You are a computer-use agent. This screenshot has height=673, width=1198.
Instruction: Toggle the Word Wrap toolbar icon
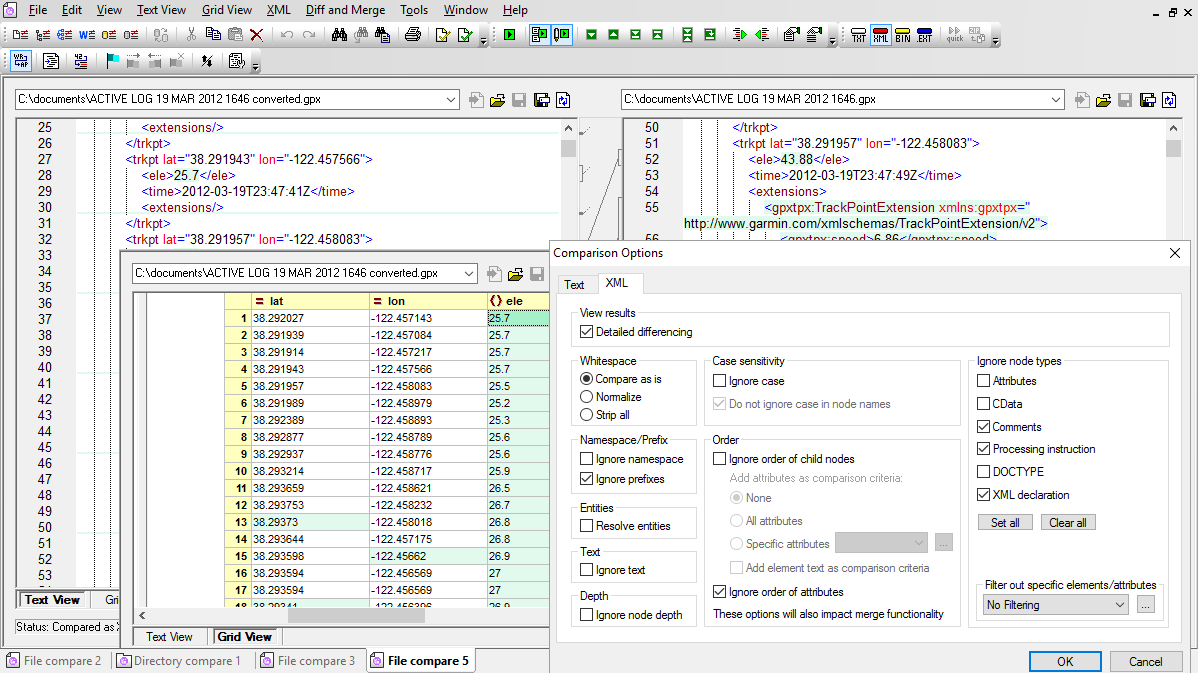pyautogui.click(x=21, y=61)
